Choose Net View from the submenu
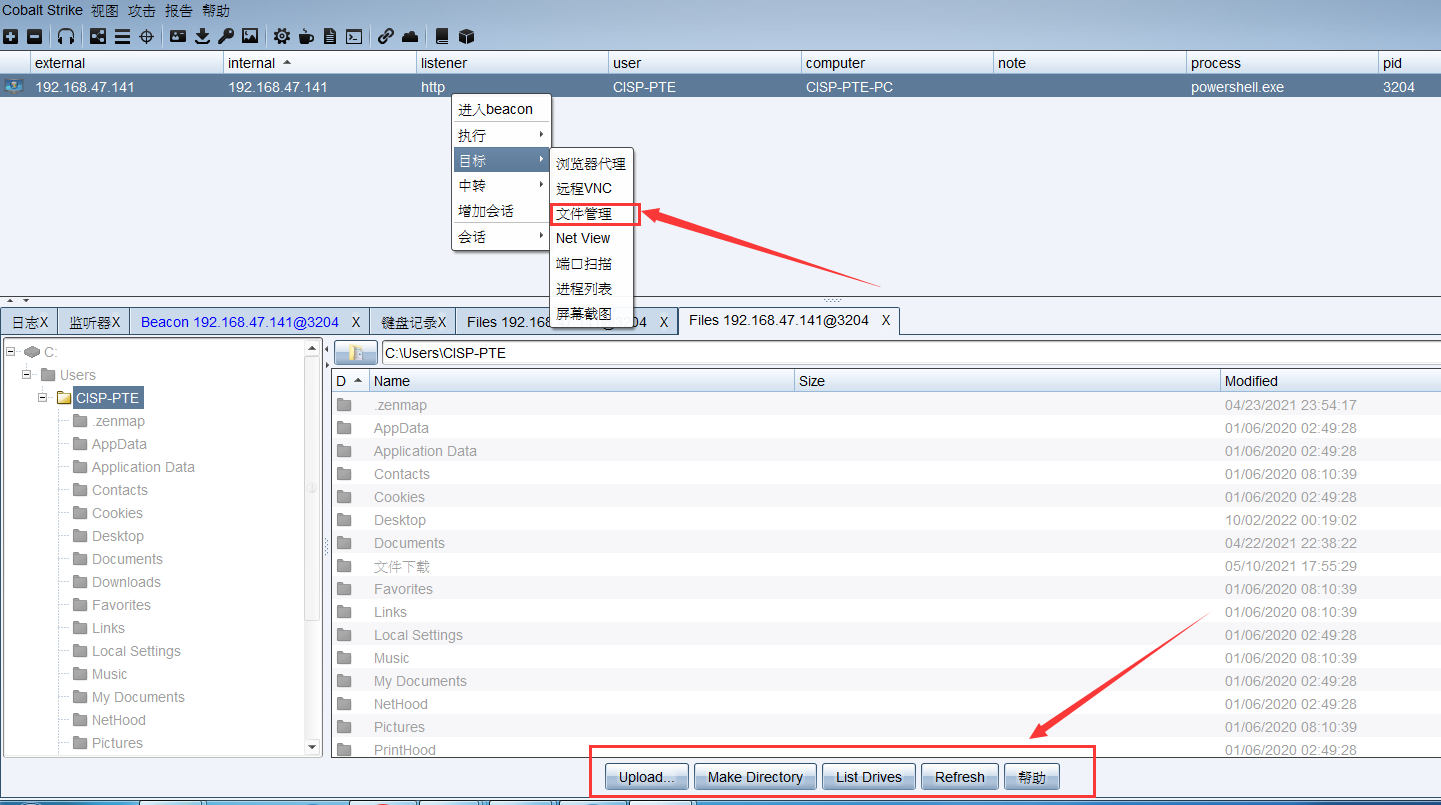The height and width of the screenshot is (805, 1441). pyautogui.click(x=594, y=238)
